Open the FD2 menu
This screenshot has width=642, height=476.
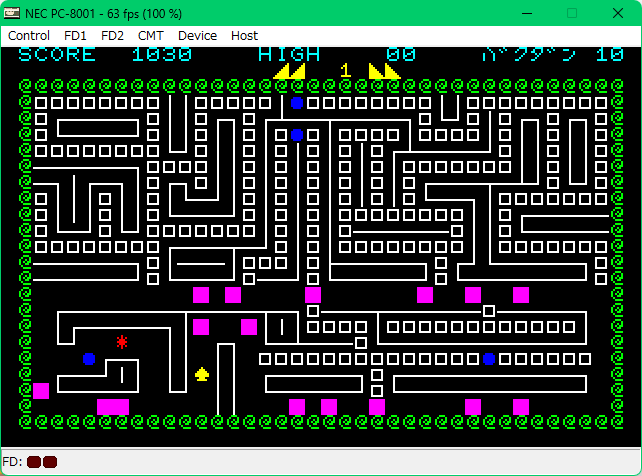(112, 36)
